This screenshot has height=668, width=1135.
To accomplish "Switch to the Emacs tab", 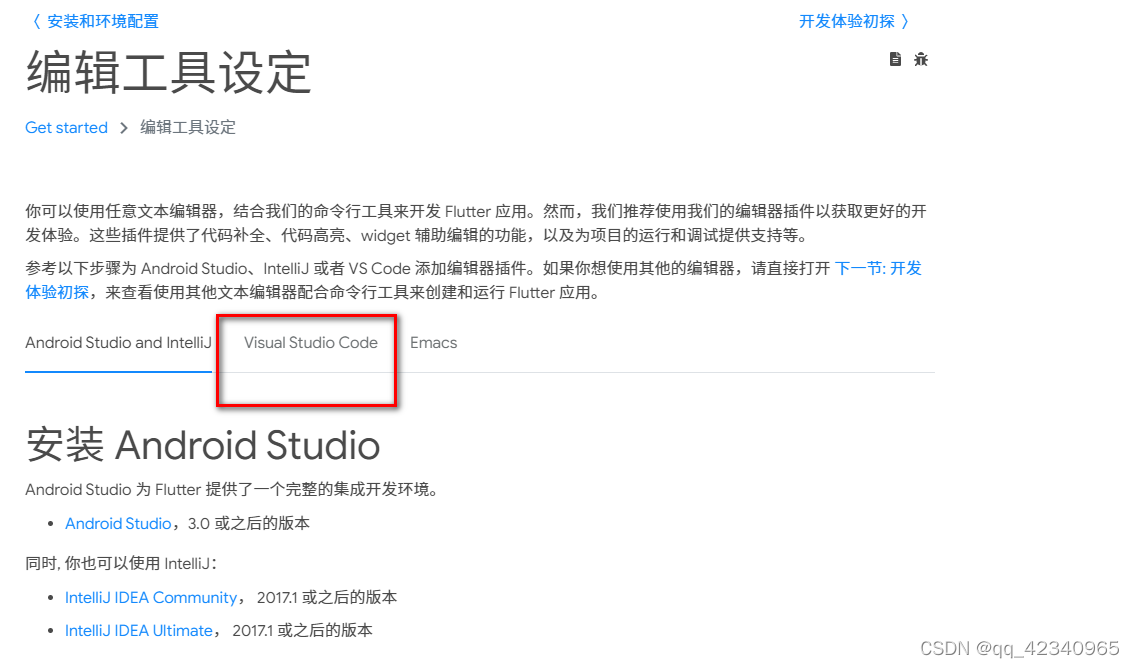I will click(x=434, y=343).
